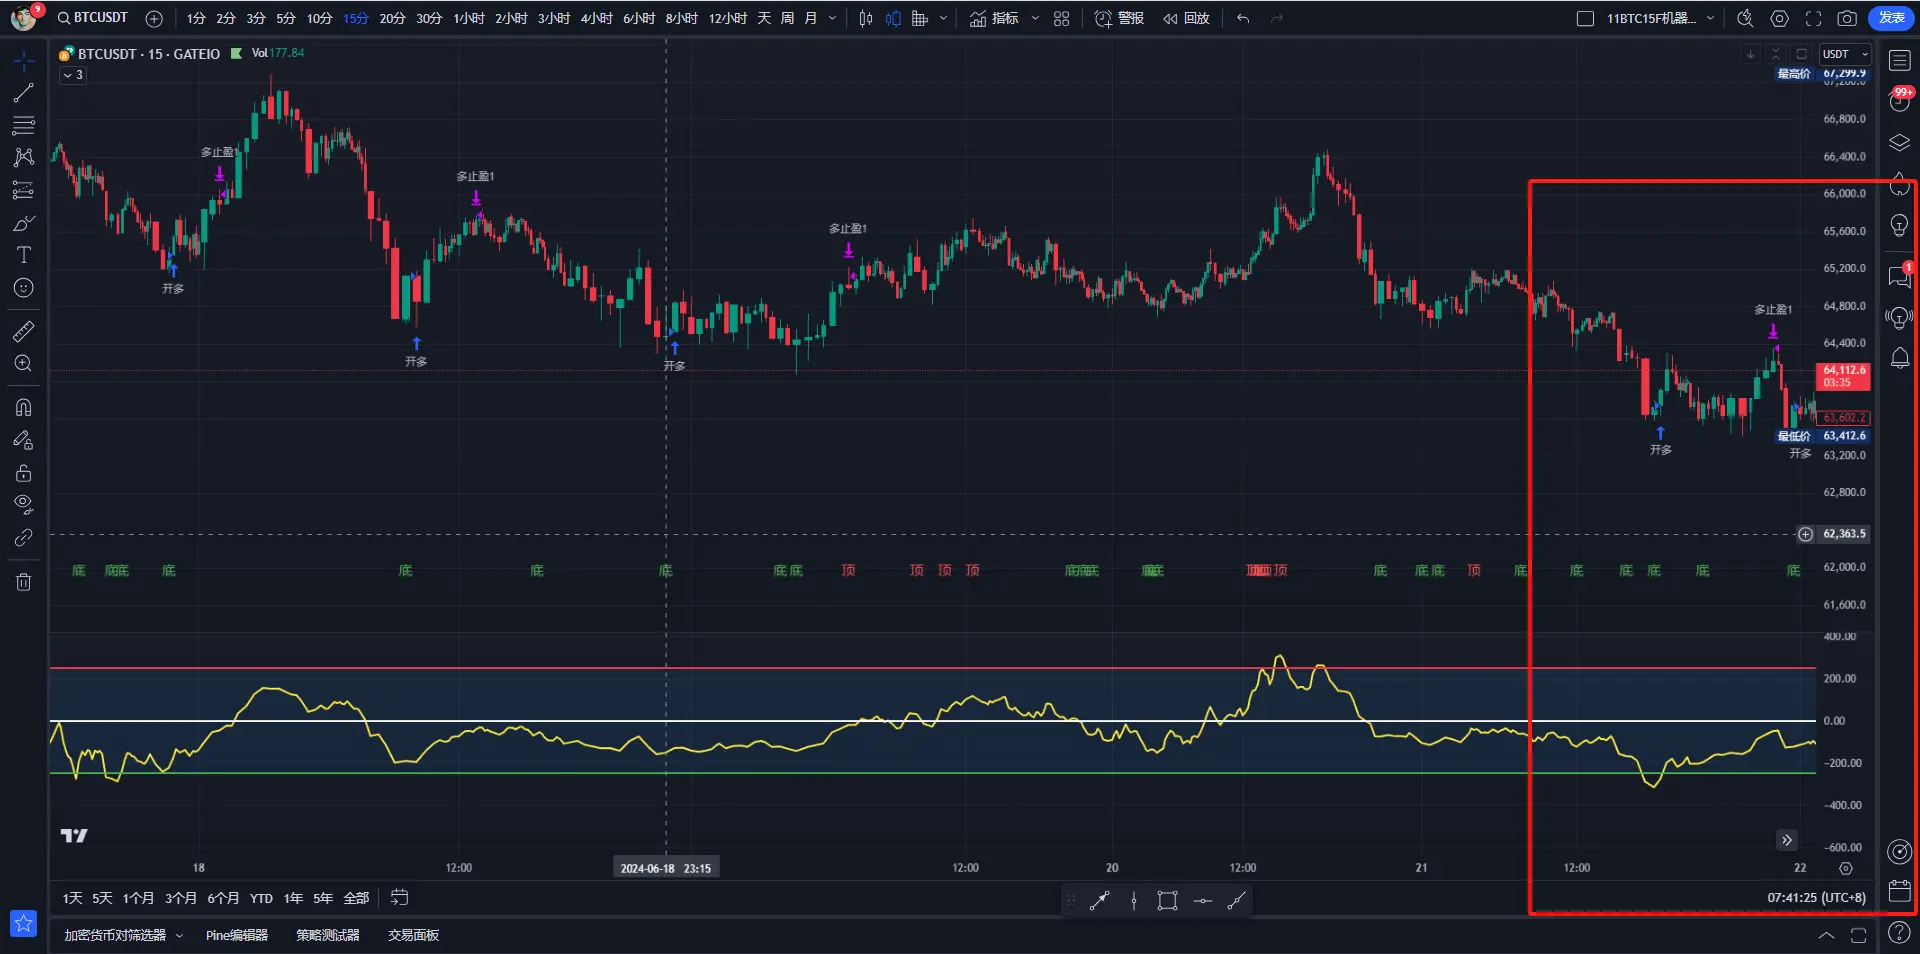Select the 5分 timeframe

(286, 18)
